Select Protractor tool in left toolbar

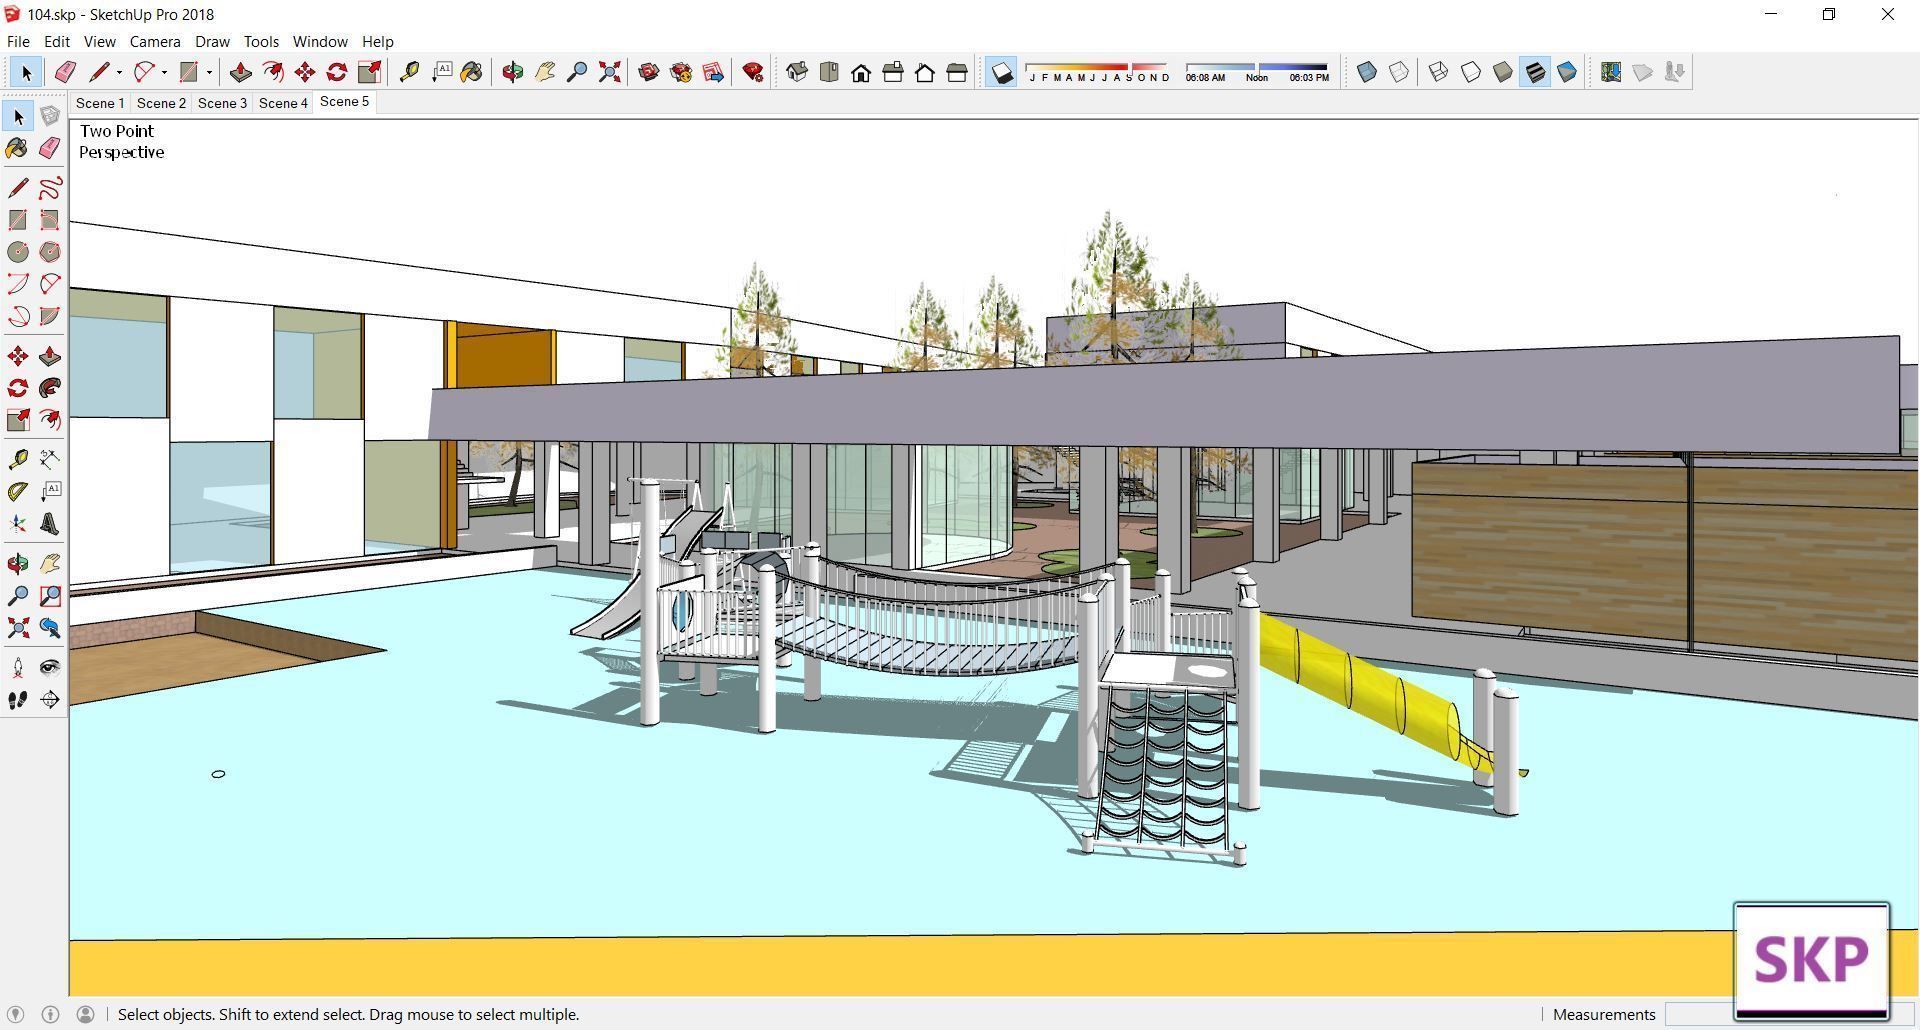pyautogui.click(x=18, y=492)
